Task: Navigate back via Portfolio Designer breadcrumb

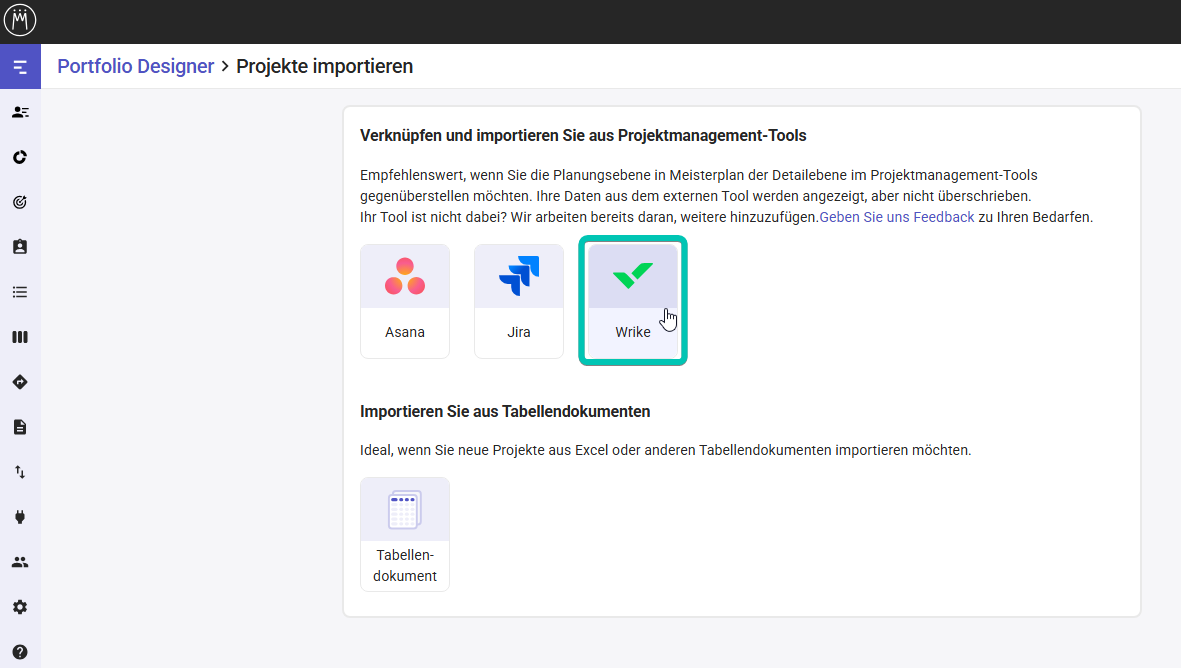Action: click(x=136, y=66)
